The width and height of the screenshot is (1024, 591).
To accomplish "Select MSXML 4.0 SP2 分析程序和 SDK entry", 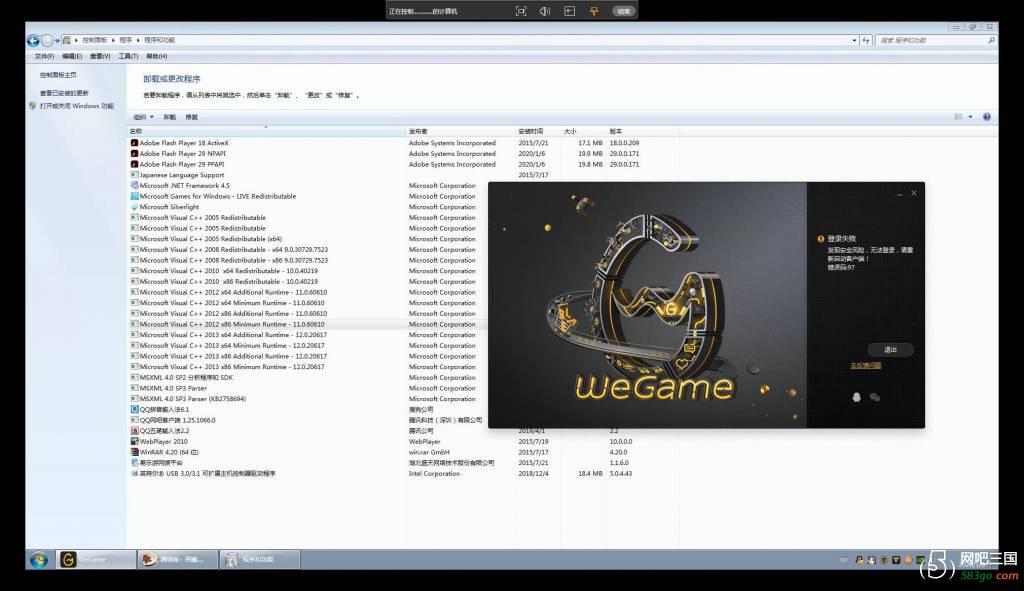I will point(185,377).
